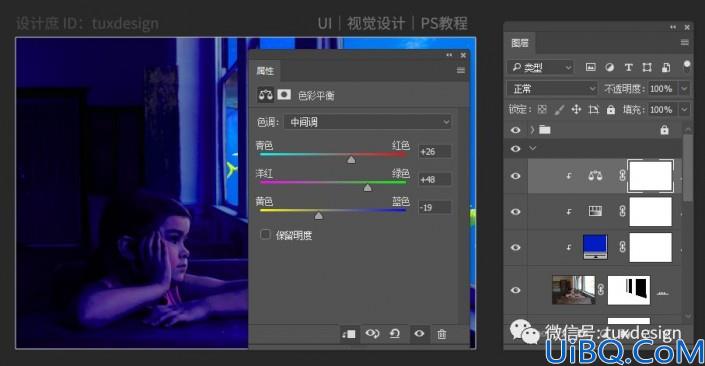Filter layers by type (T) icon
Viewport: 705px width, 366px height.
tap(628, 67)
